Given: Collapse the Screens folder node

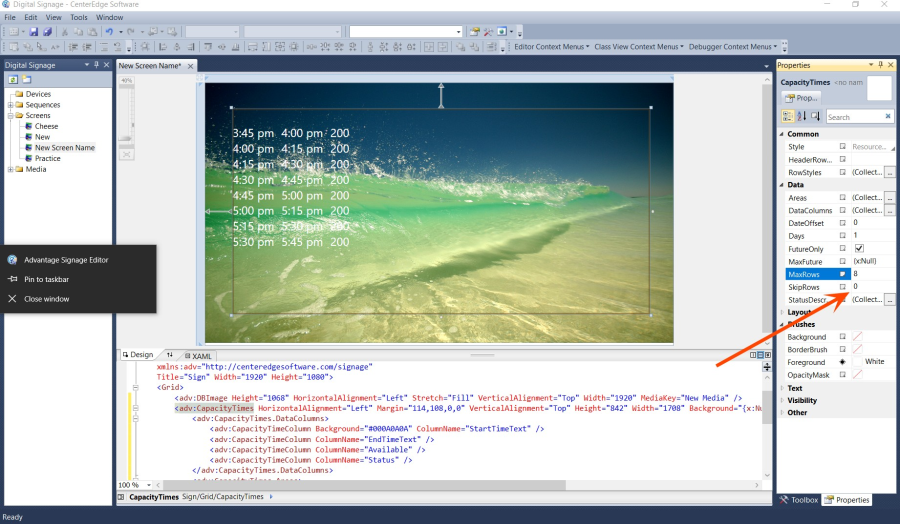Looking at the screenshot, I should pos(10,116).
